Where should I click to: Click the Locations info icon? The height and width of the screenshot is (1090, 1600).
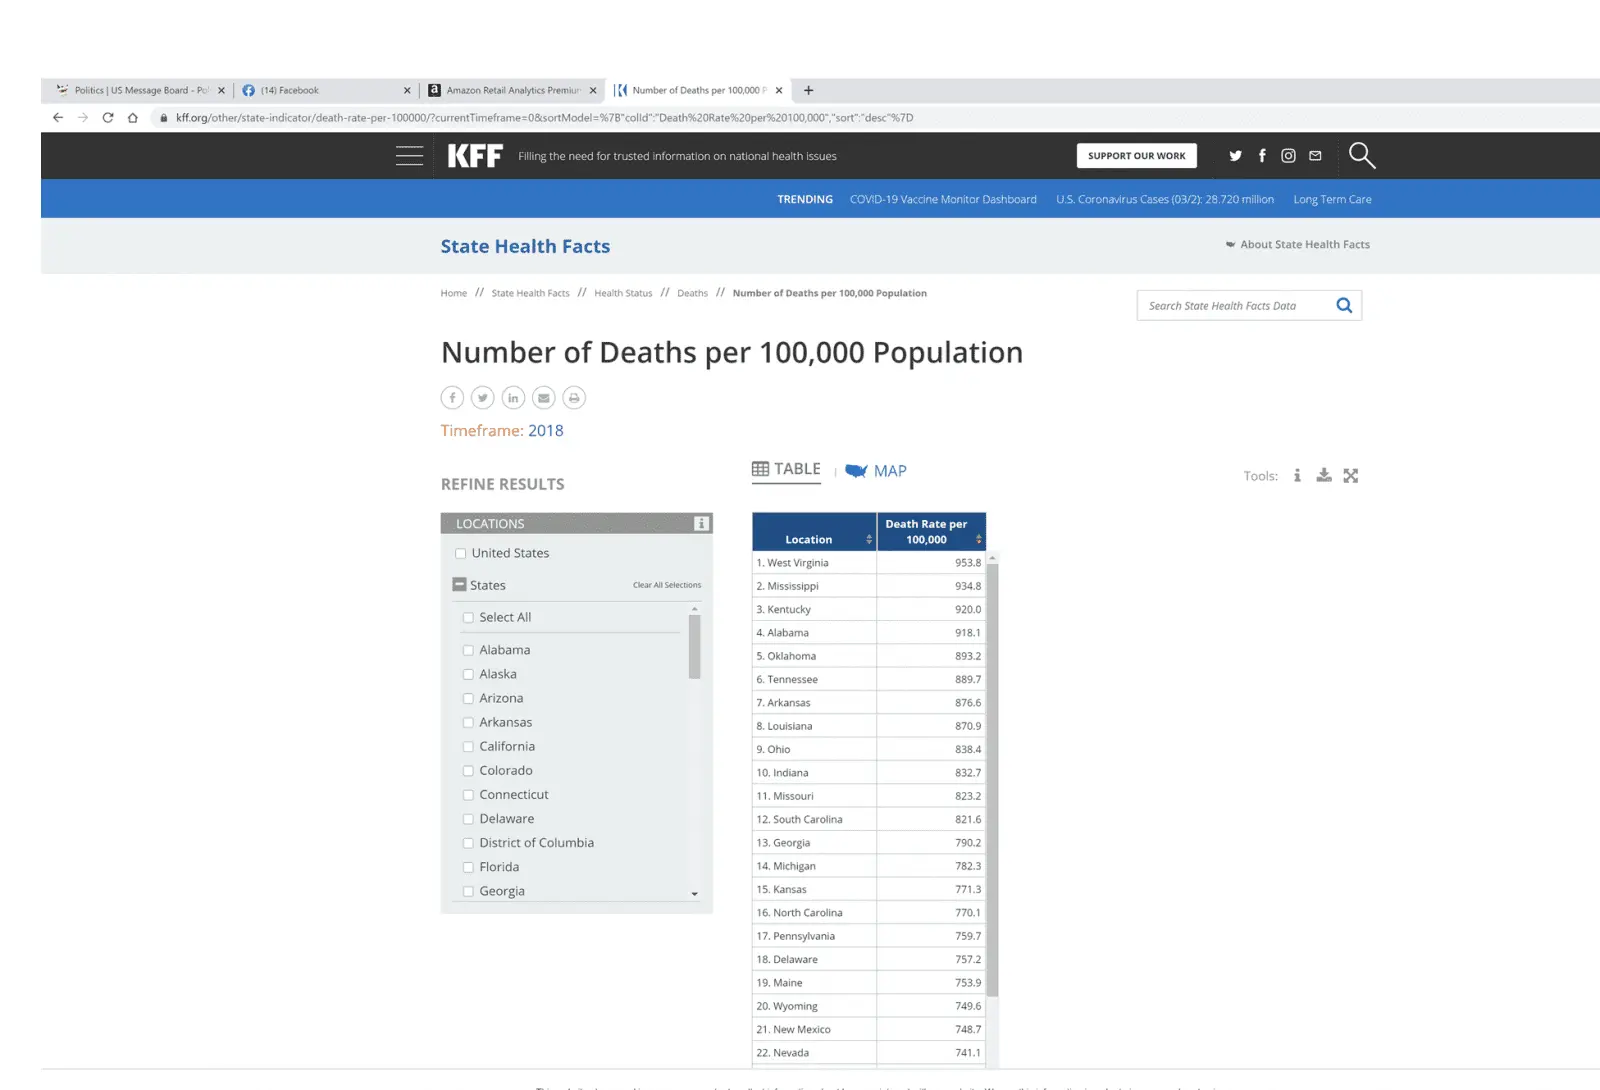tap(701, 524)
